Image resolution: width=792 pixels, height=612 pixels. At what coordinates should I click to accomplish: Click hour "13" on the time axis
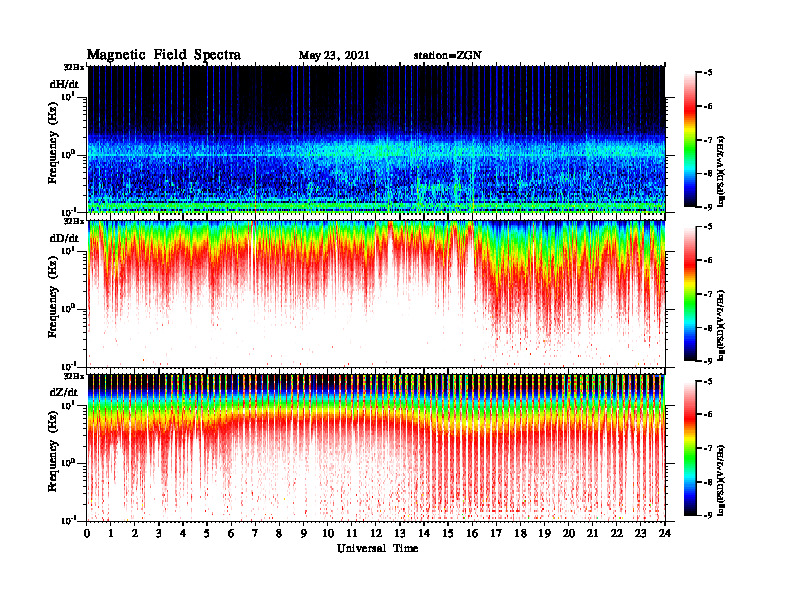coord(400,534)
